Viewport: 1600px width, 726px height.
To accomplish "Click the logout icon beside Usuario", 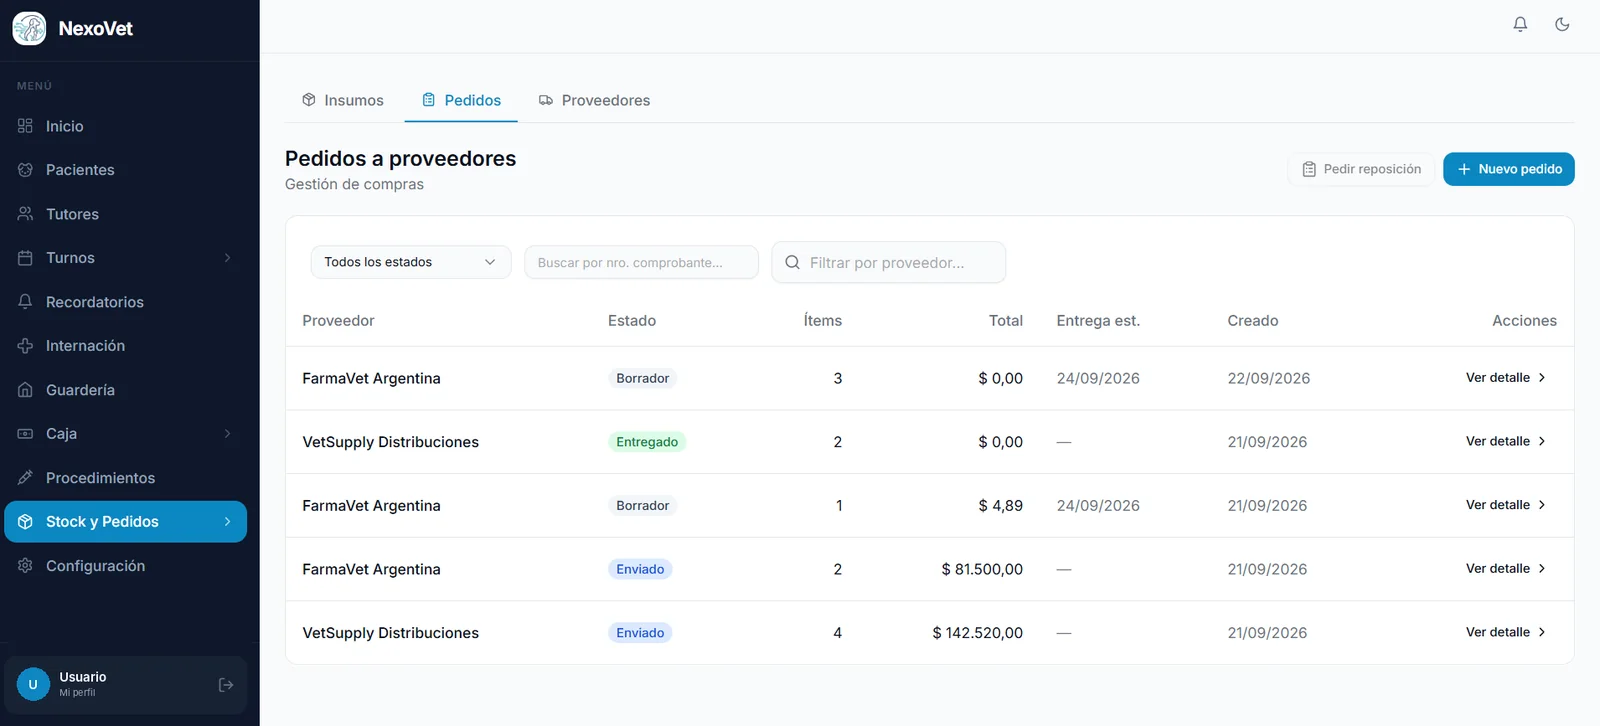I will point(226,685).
